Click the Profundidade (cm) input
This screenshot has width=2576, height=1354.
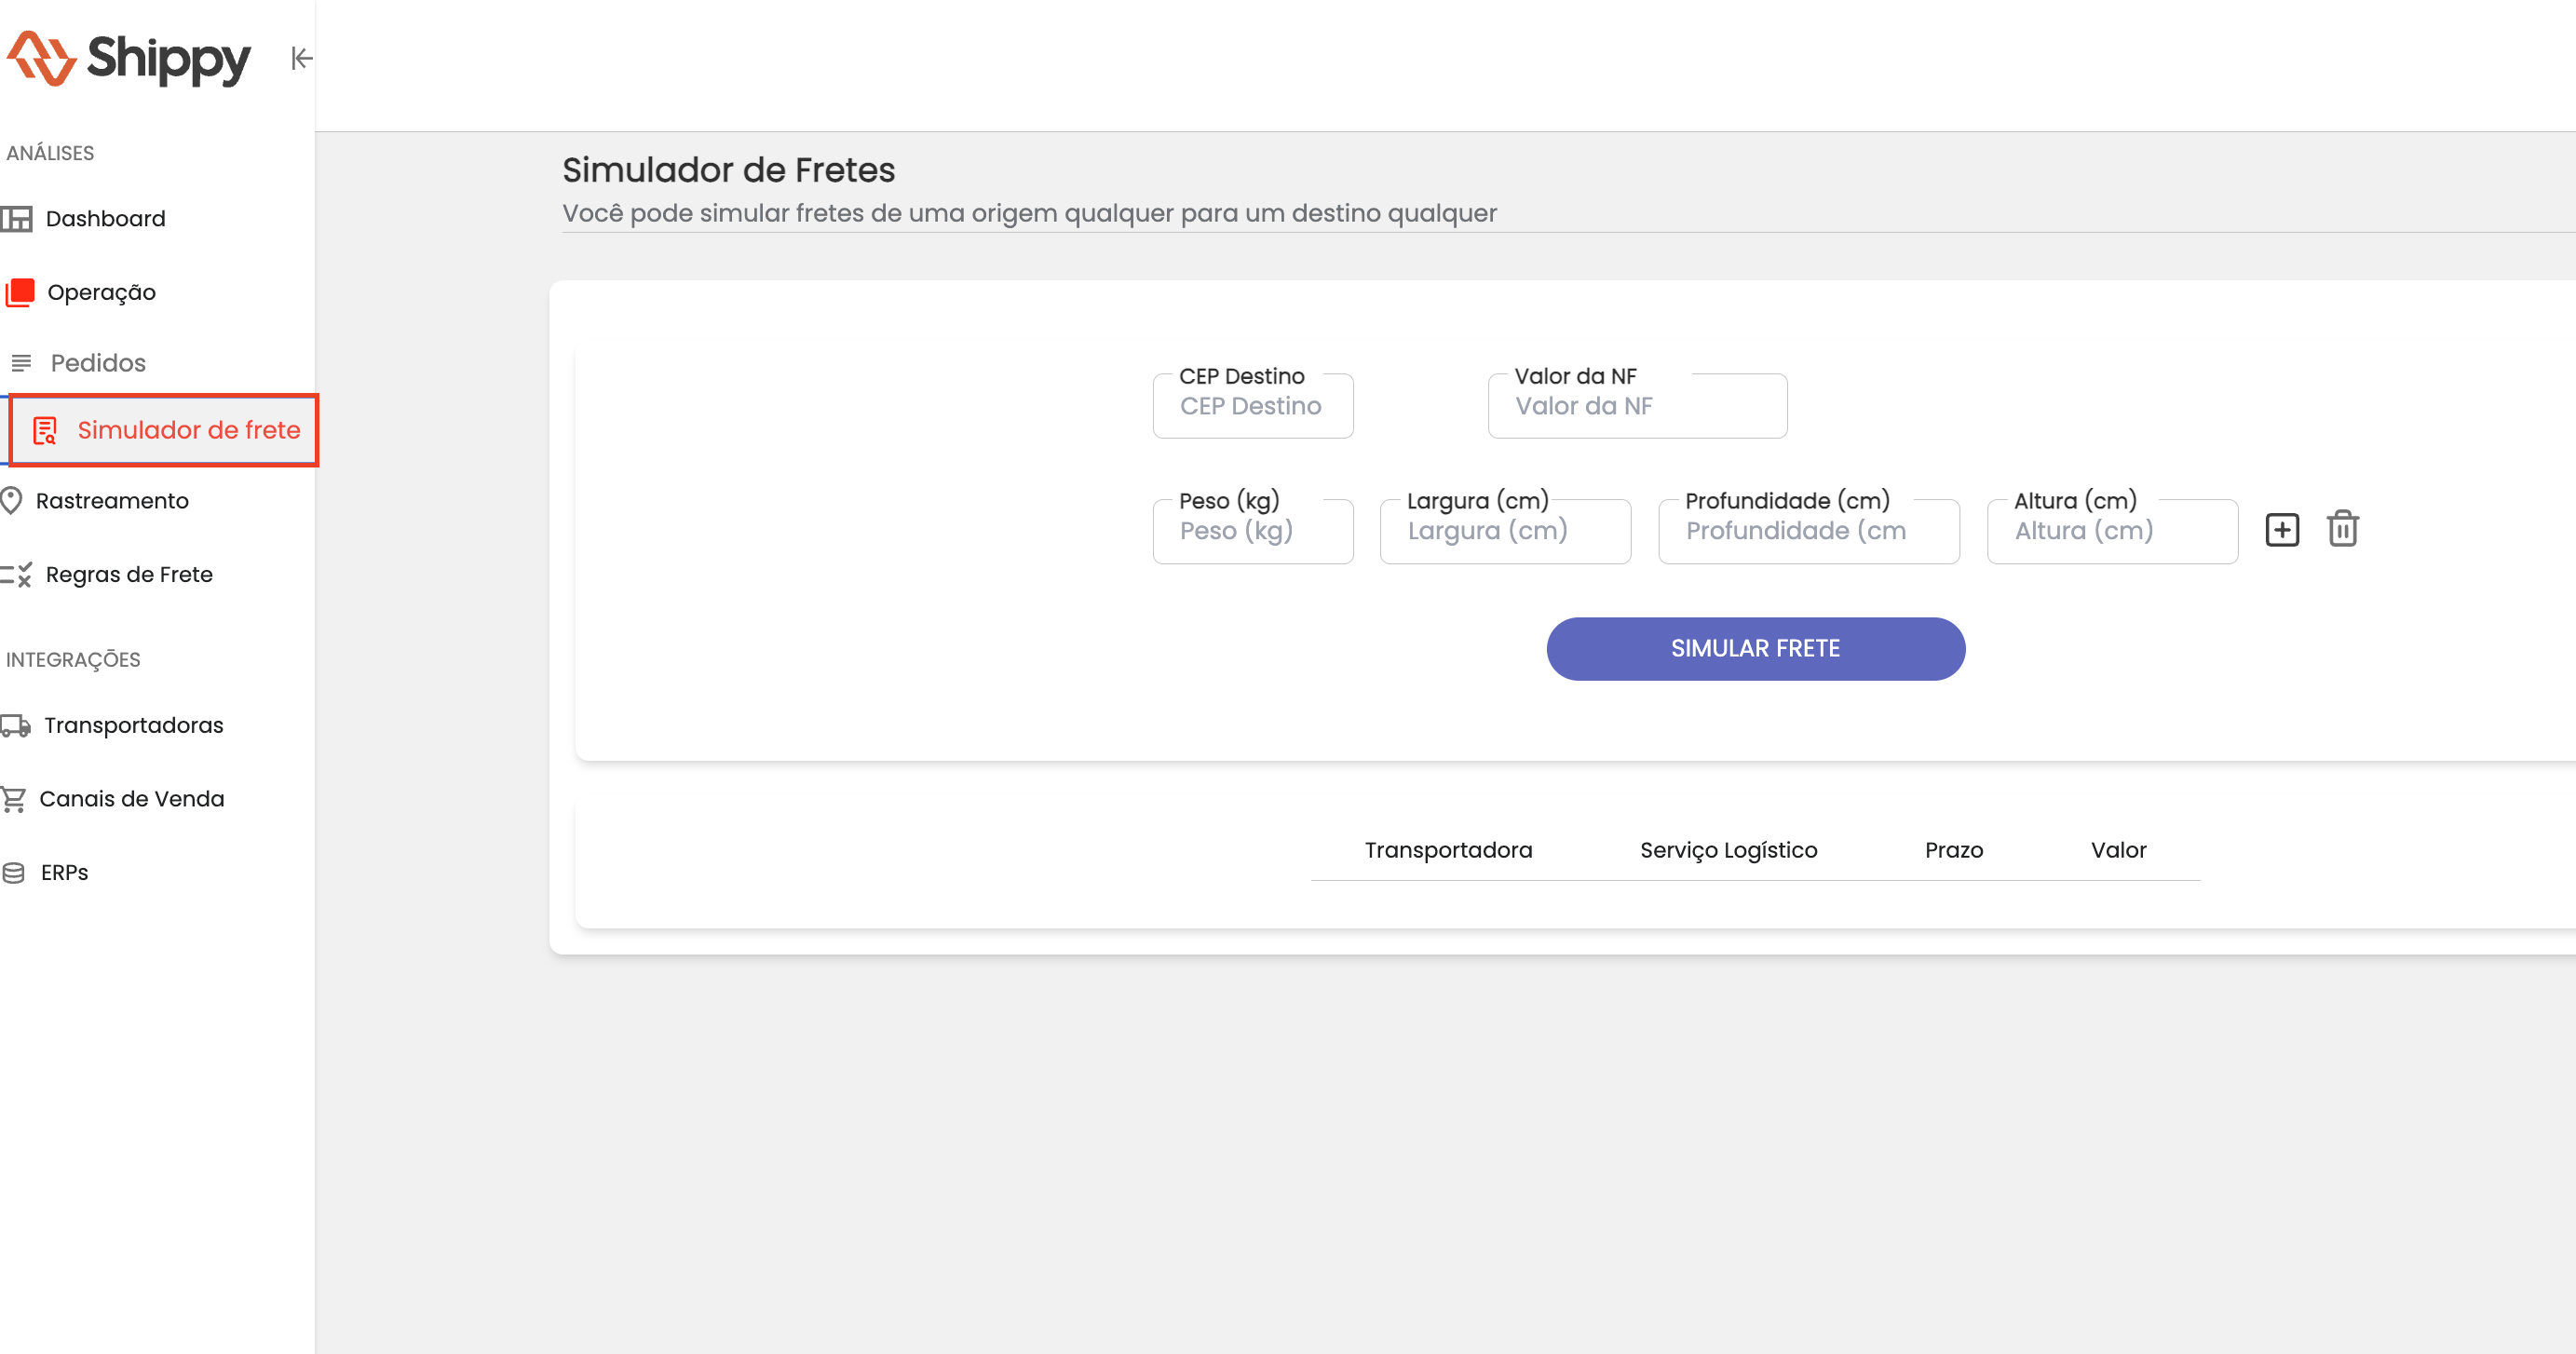click(1808, 532)
